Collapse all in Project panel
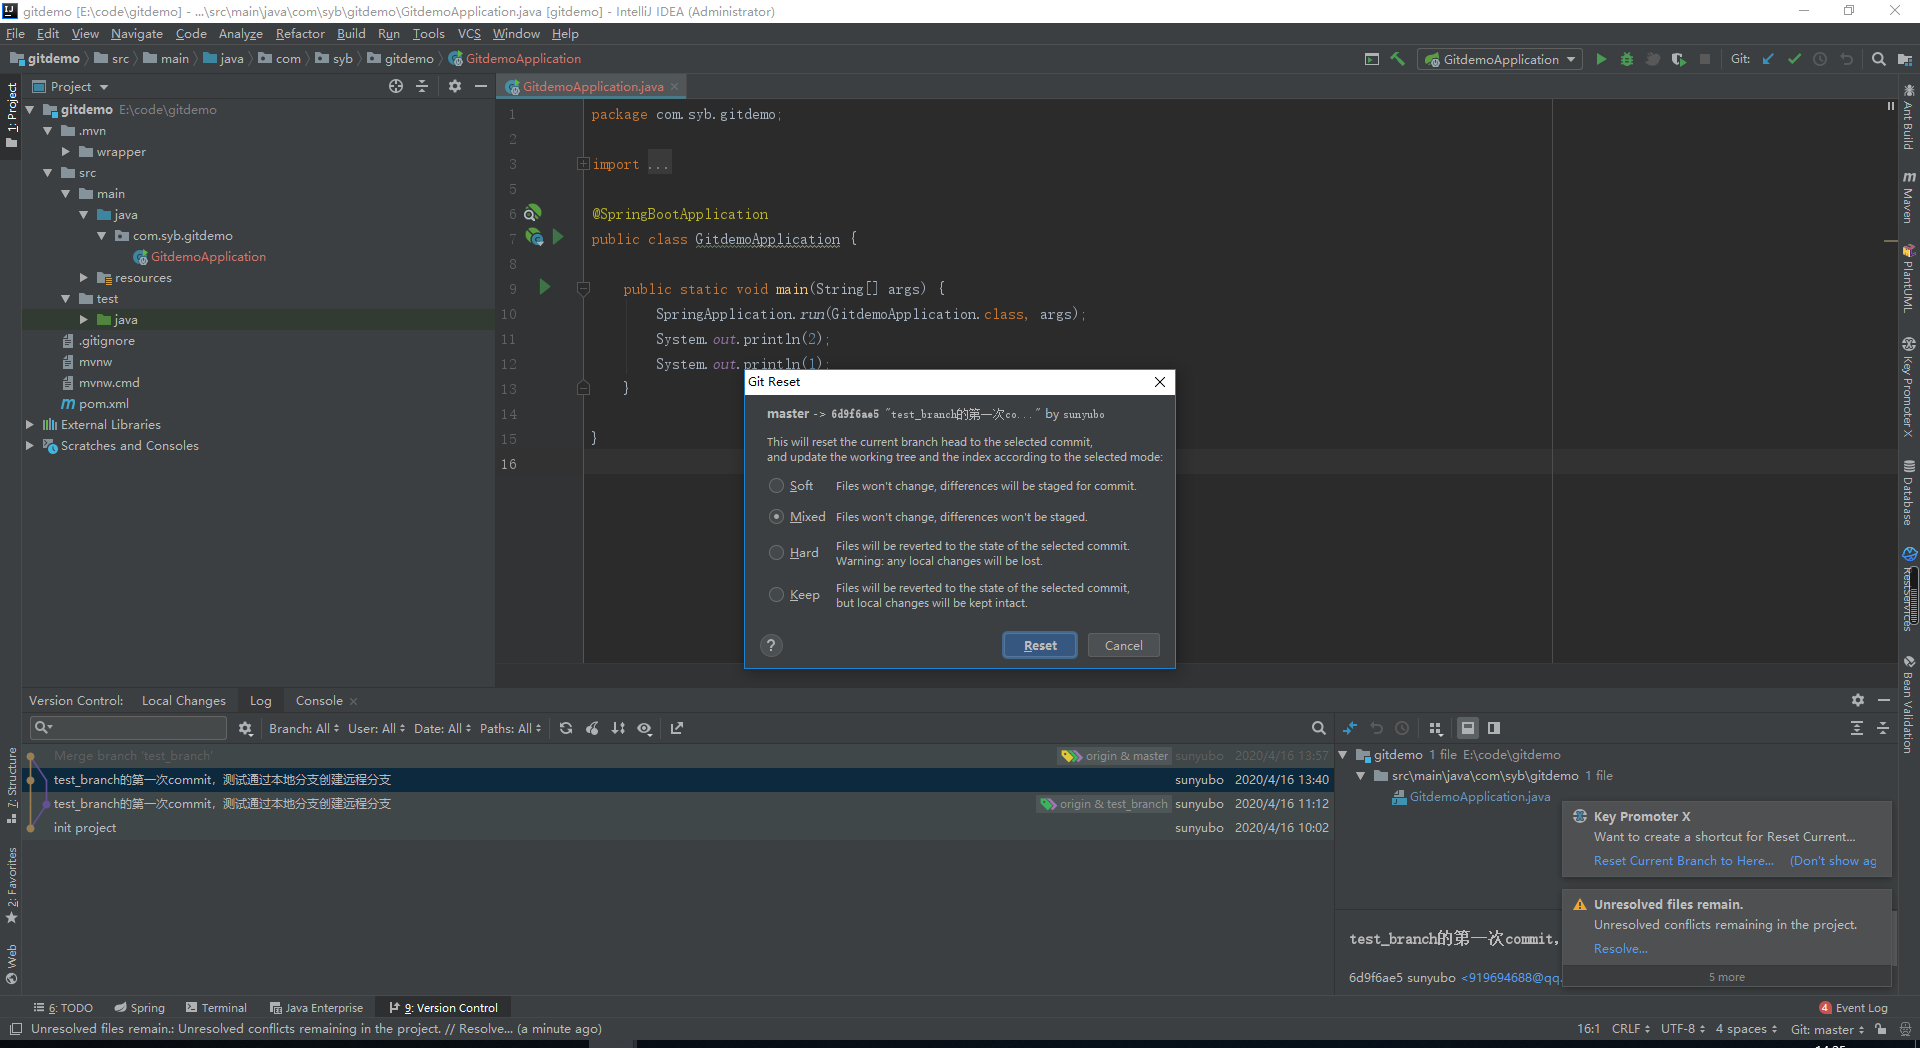 422,87
